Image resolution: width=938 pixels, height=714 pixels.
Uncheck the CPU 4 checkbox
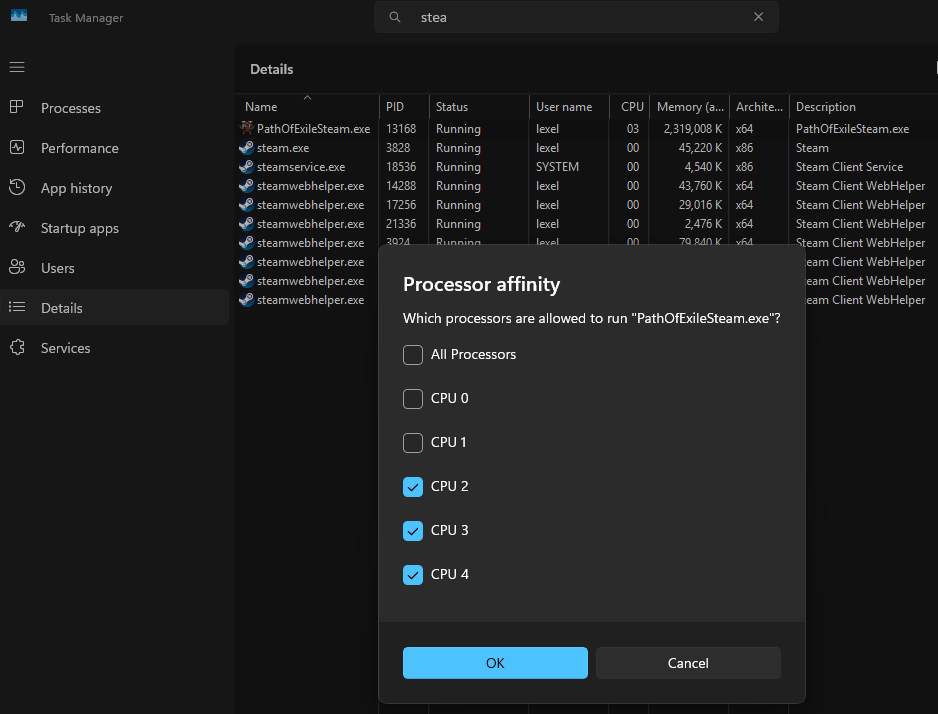tap(413, 575)
